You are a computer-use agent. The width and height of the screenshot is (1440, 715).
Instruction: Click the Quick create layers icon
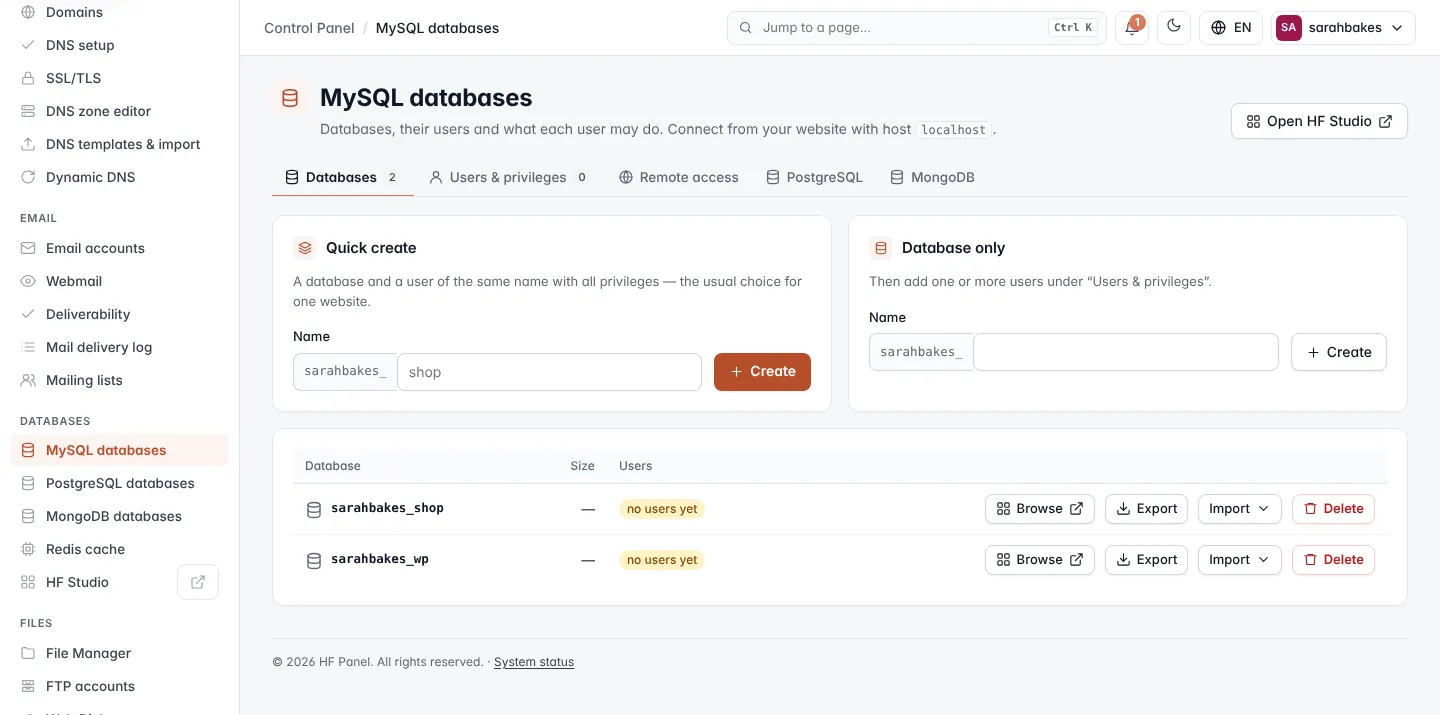point(305,248)
